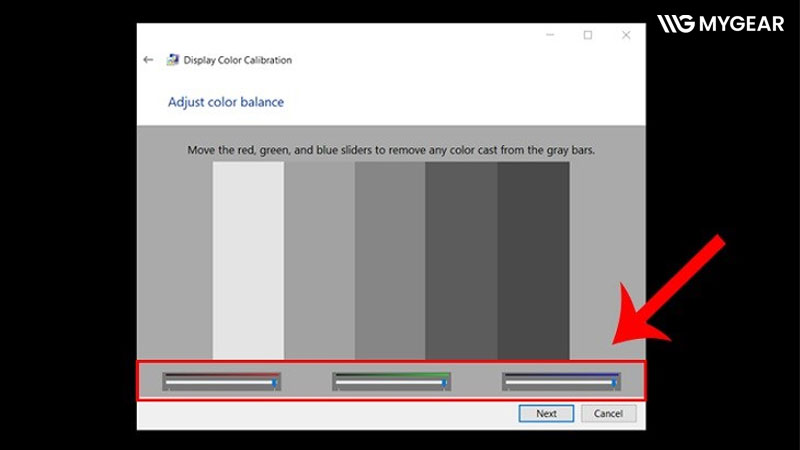Viewport: 800px width, 450px height.
Task: Maximize the calibration window
Action: point(588,35)
